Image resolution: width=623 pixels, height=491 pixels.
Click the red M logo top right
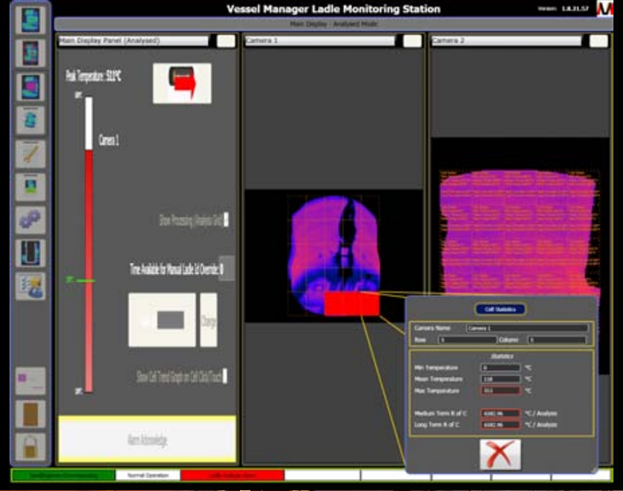[x=604, y=10]
